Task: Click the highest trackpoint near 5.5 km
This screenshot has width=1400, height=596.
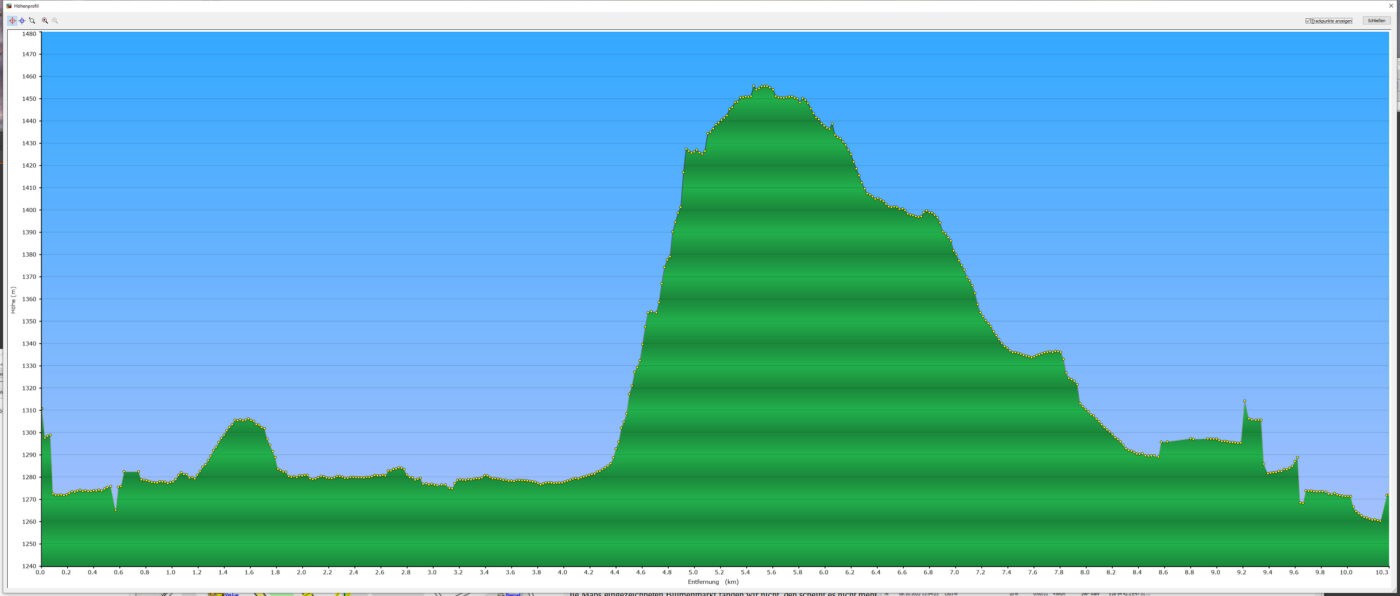Action: pos(764,87)
